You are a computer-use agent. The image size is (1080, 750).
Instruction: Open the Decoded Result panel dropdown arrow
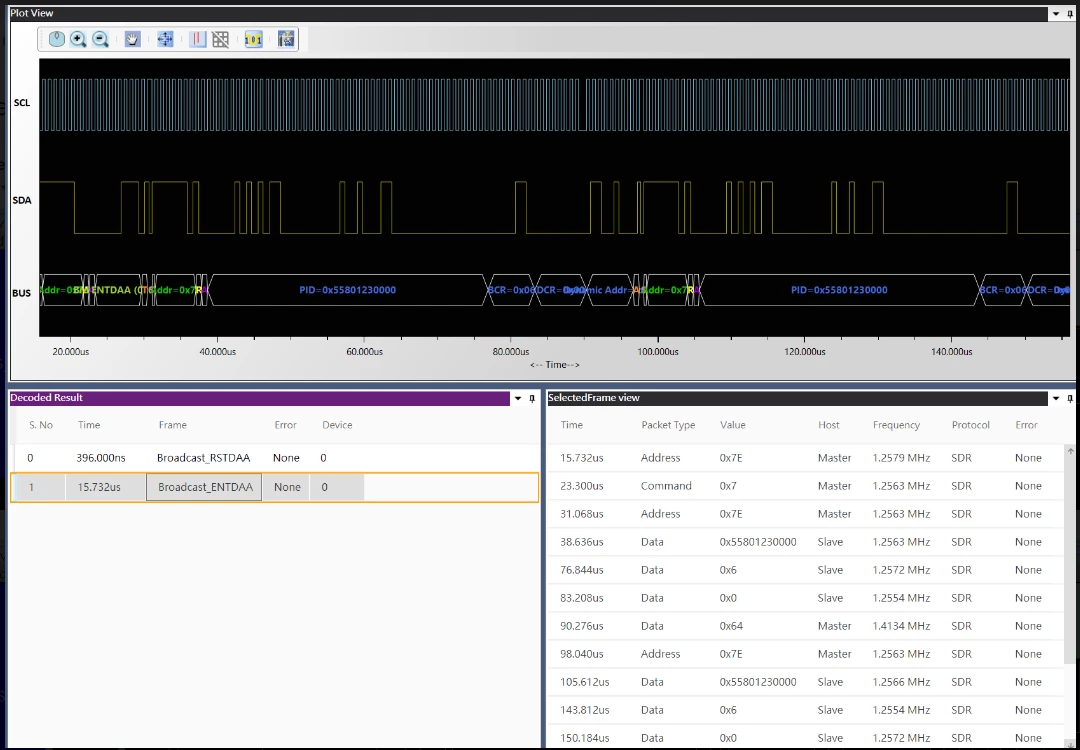coord(519,398)
